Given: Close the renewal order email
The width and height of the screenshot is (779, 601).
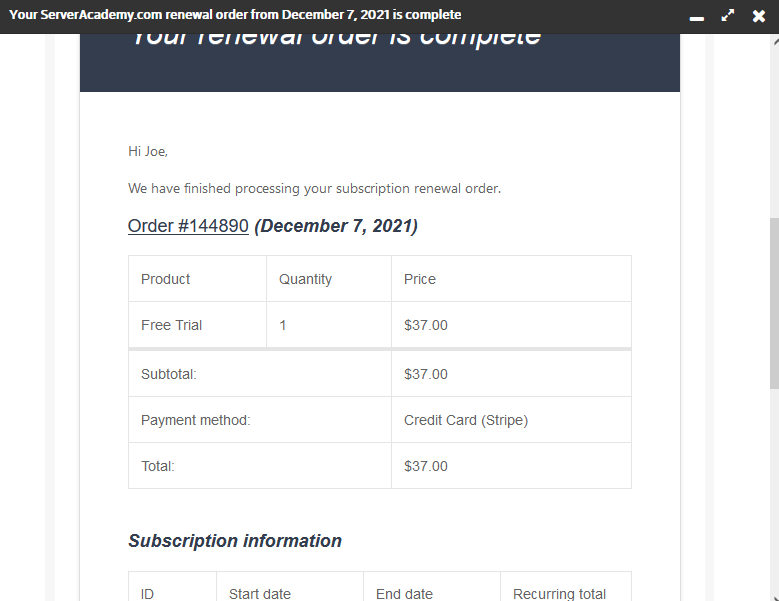Looking at the screenshot, I should pyautogui.click(x=759, y=16).
